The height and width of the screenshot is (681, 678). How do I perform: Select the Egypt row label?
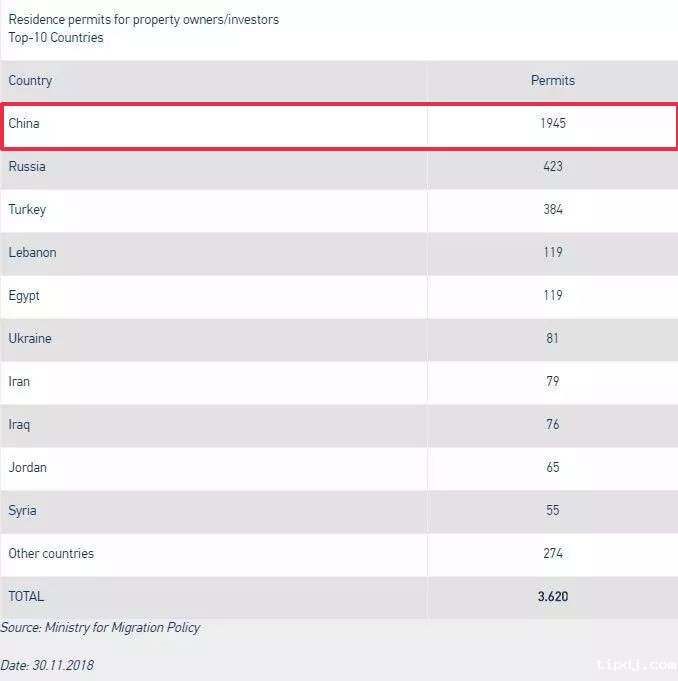click(24, 295)
